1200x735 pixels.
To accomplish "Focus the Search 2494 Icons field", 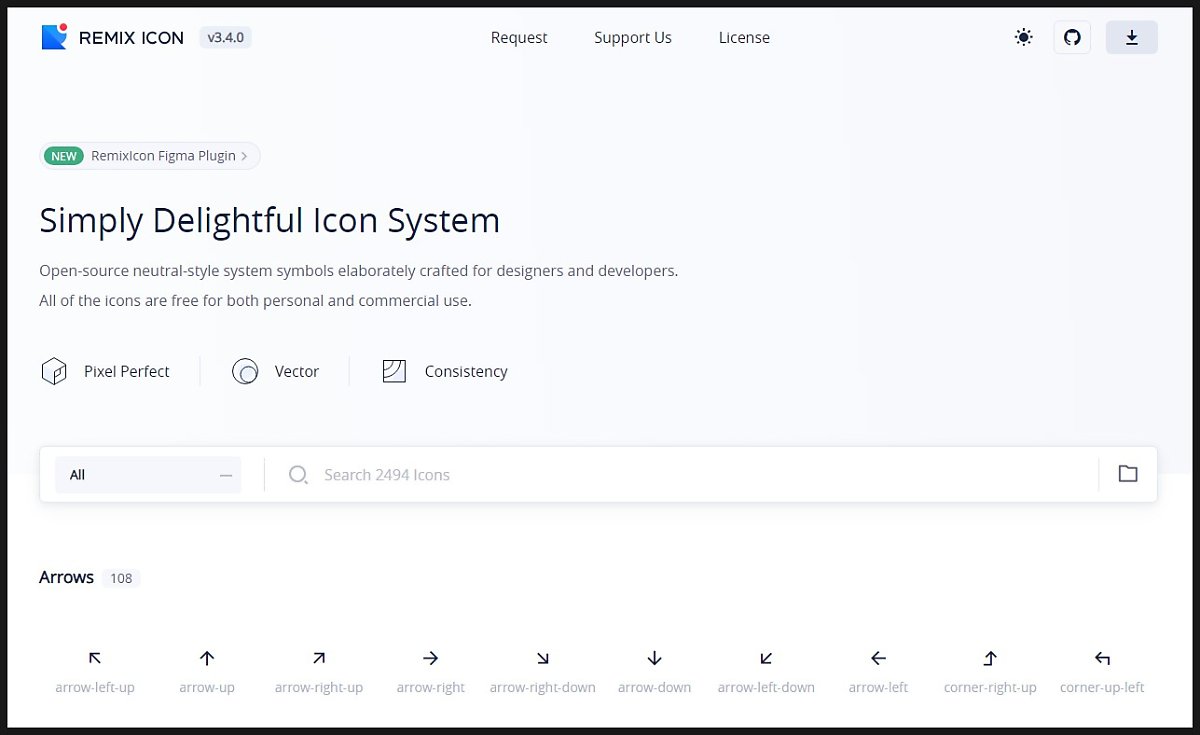I will point(680,475).
